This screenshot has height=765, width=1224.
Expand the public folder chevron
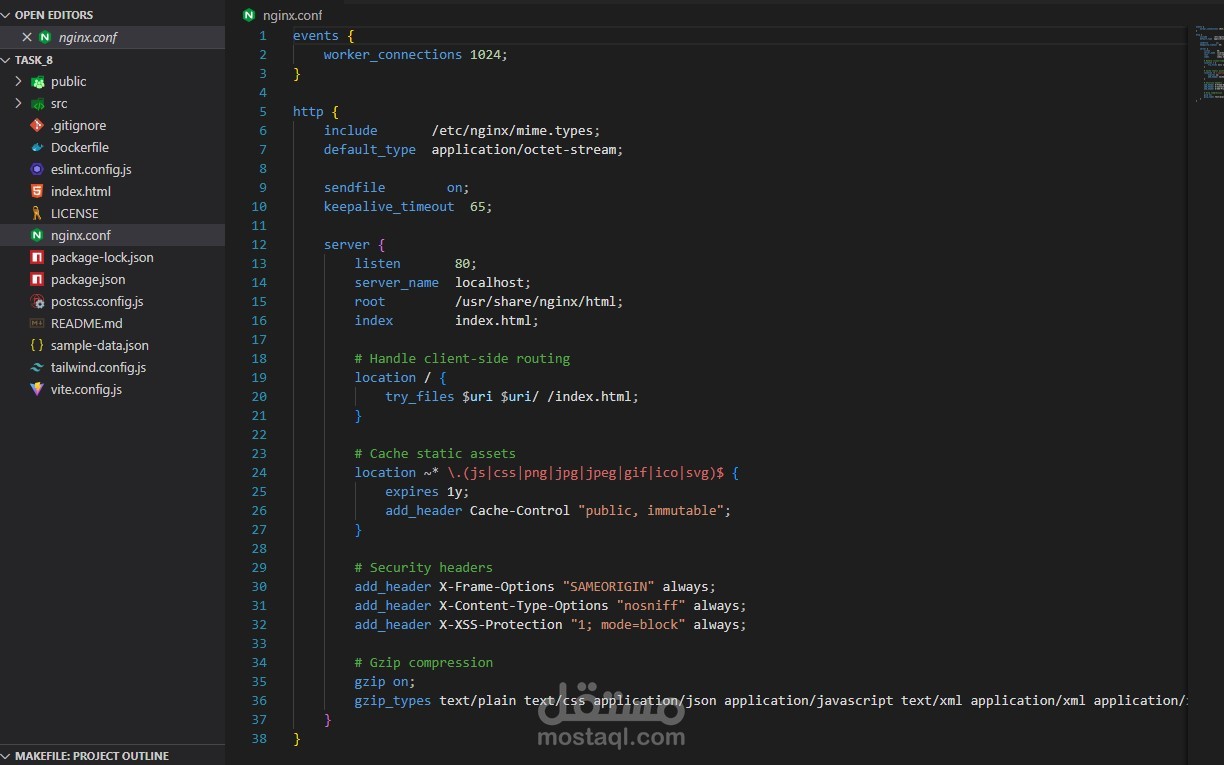tap(18, 81)
